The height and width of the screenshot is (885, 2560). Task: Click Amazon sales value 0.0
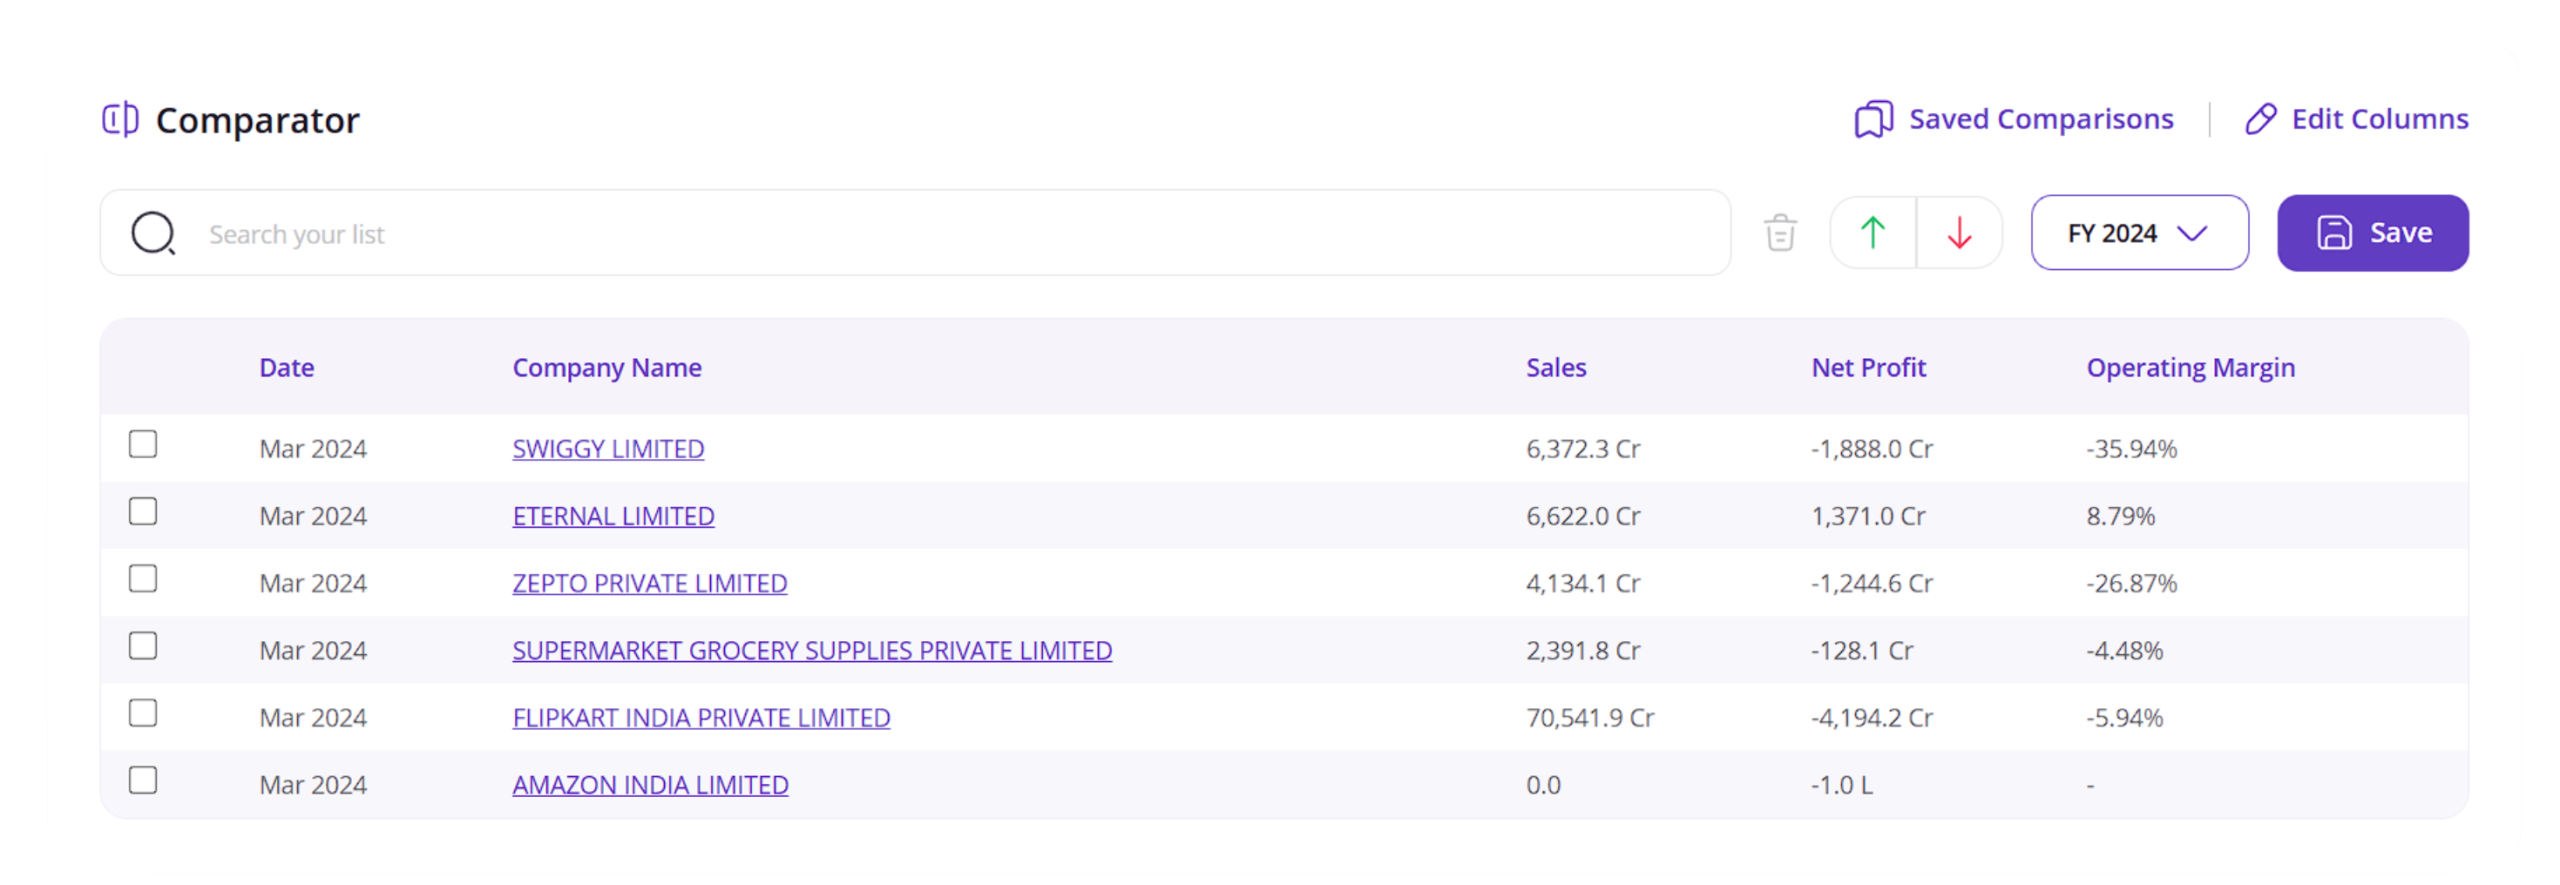pyautogui.click(x=1542, y=785)
